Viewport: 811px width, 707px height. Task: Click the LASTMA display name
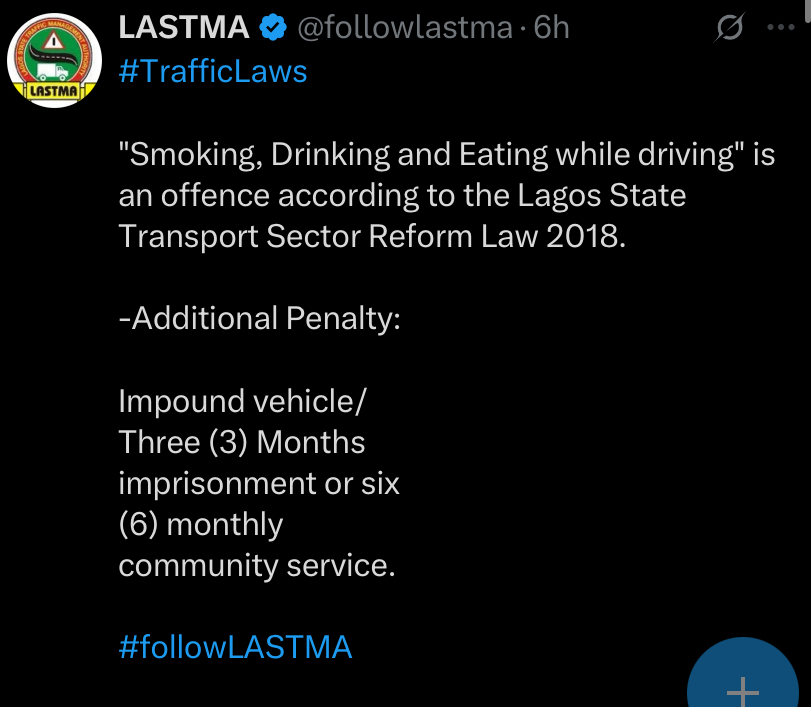[184, 28]
